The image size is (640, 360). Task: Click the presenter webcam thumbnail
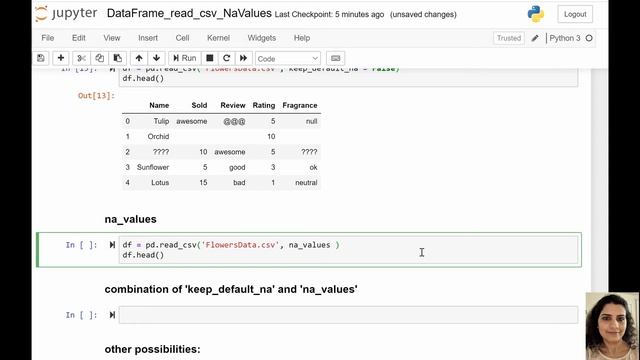(x=612, y=326)
